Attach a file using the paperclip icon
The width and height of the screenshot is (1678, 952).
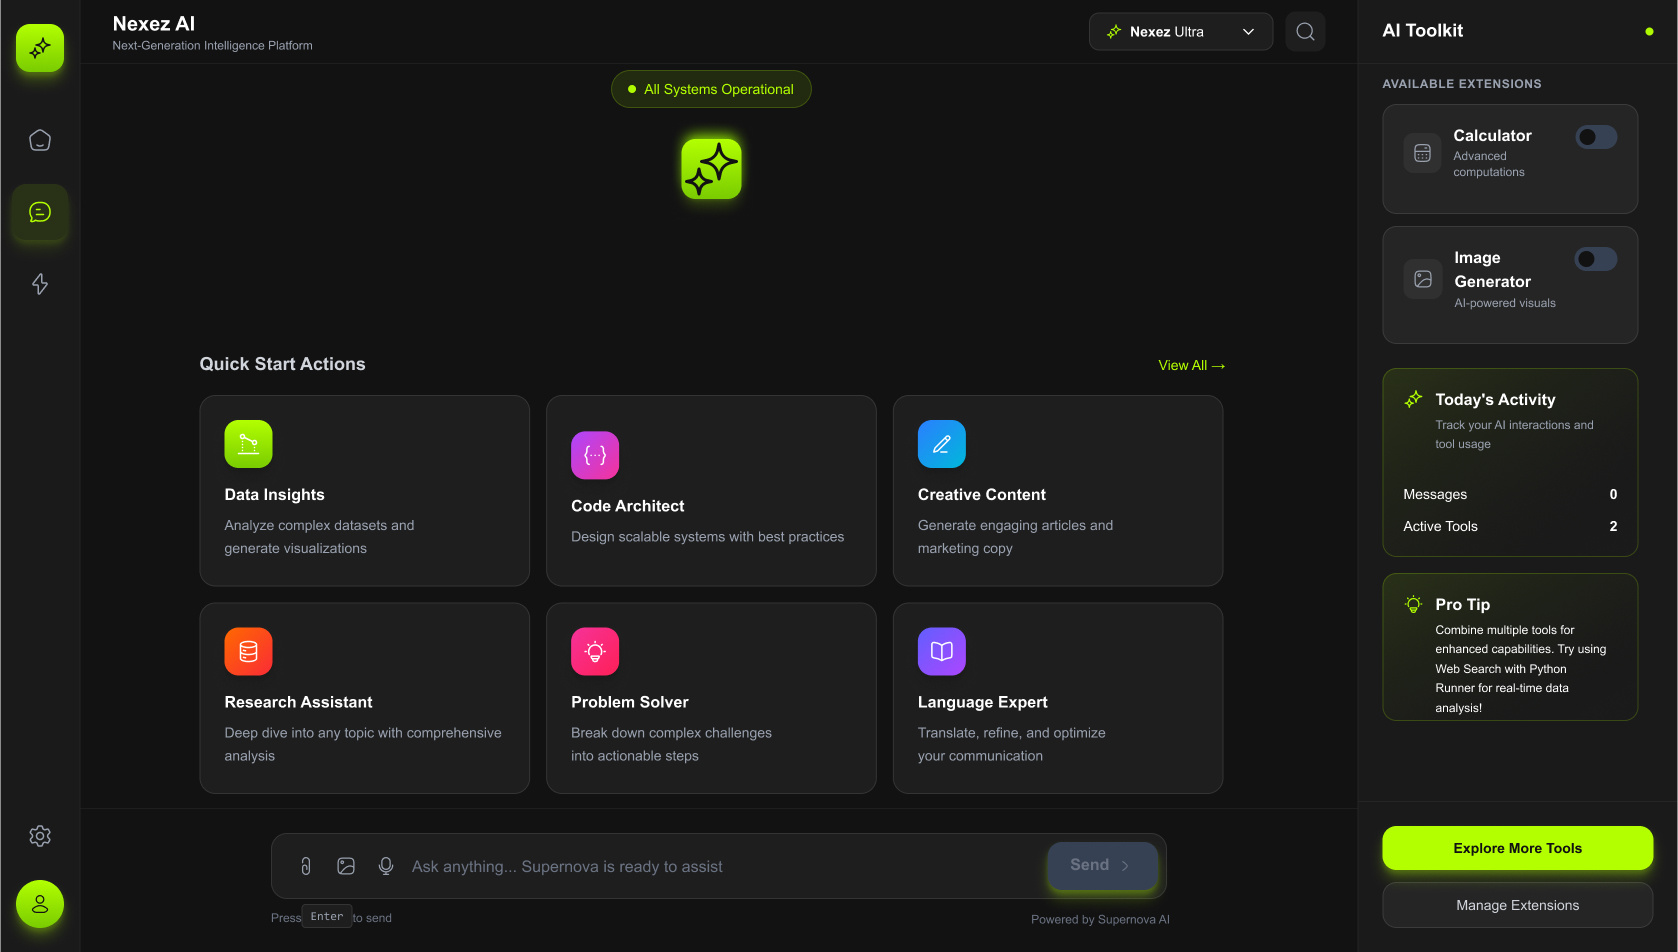coord(306,866)
